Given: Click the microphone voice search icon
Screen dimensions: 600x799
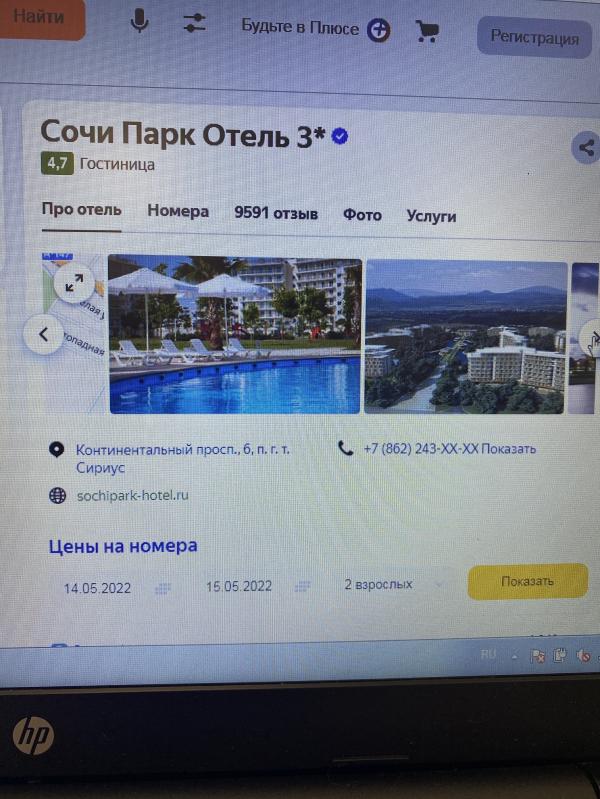Looking at the screenshot, I should tap(140, 21).
